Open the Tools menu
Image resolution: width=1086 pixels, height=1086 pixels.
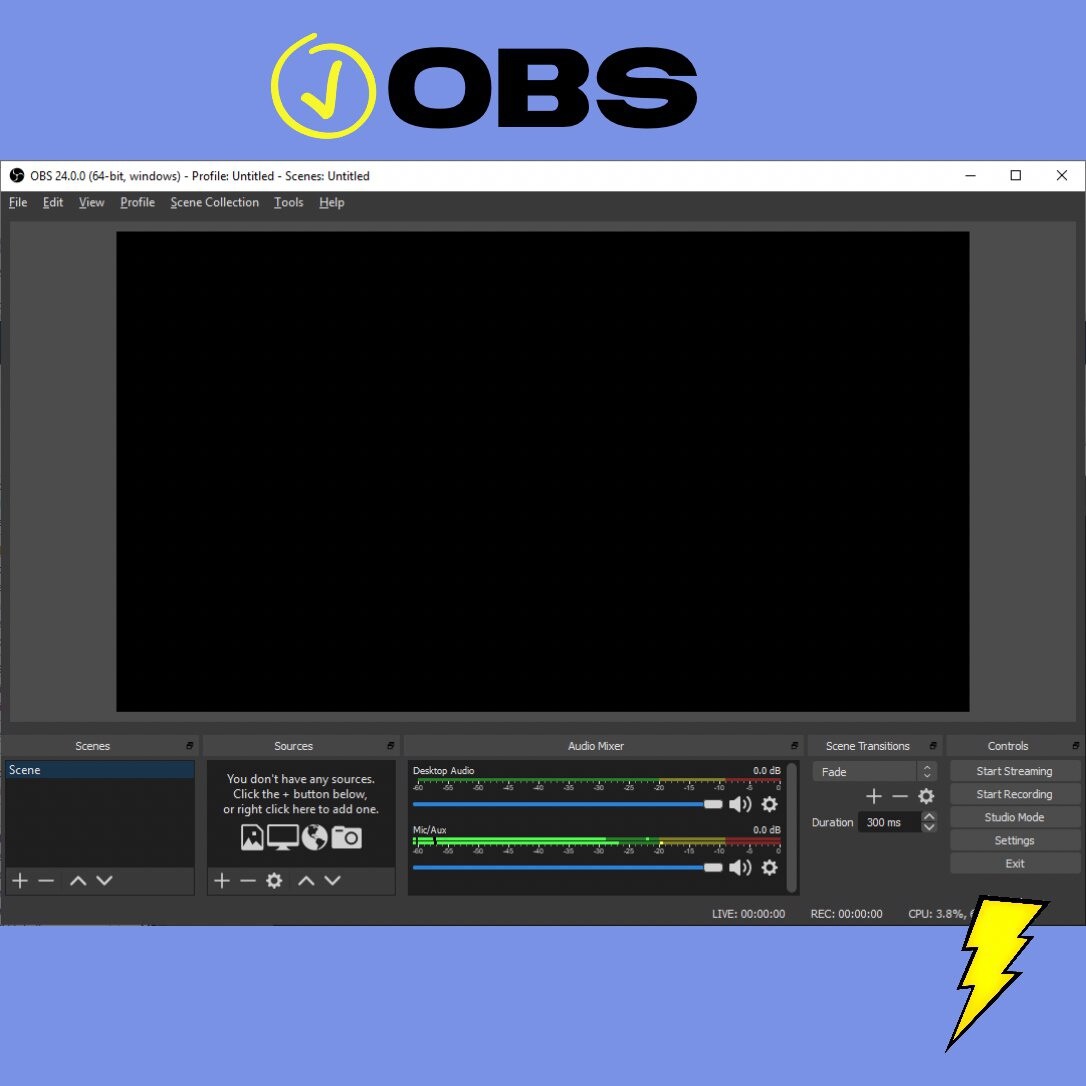tap(288, 202)
